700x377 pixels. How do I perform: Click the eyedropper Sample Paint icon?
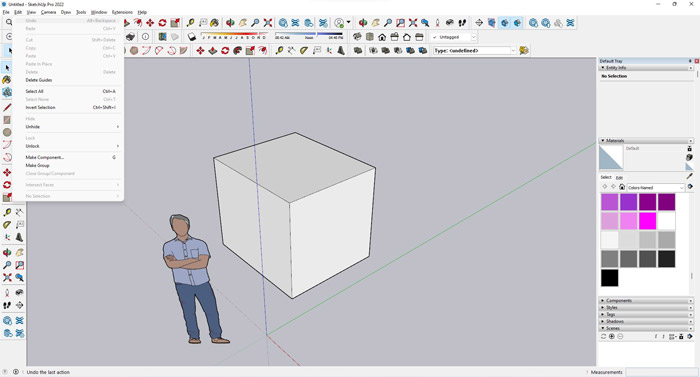(689, 176)
